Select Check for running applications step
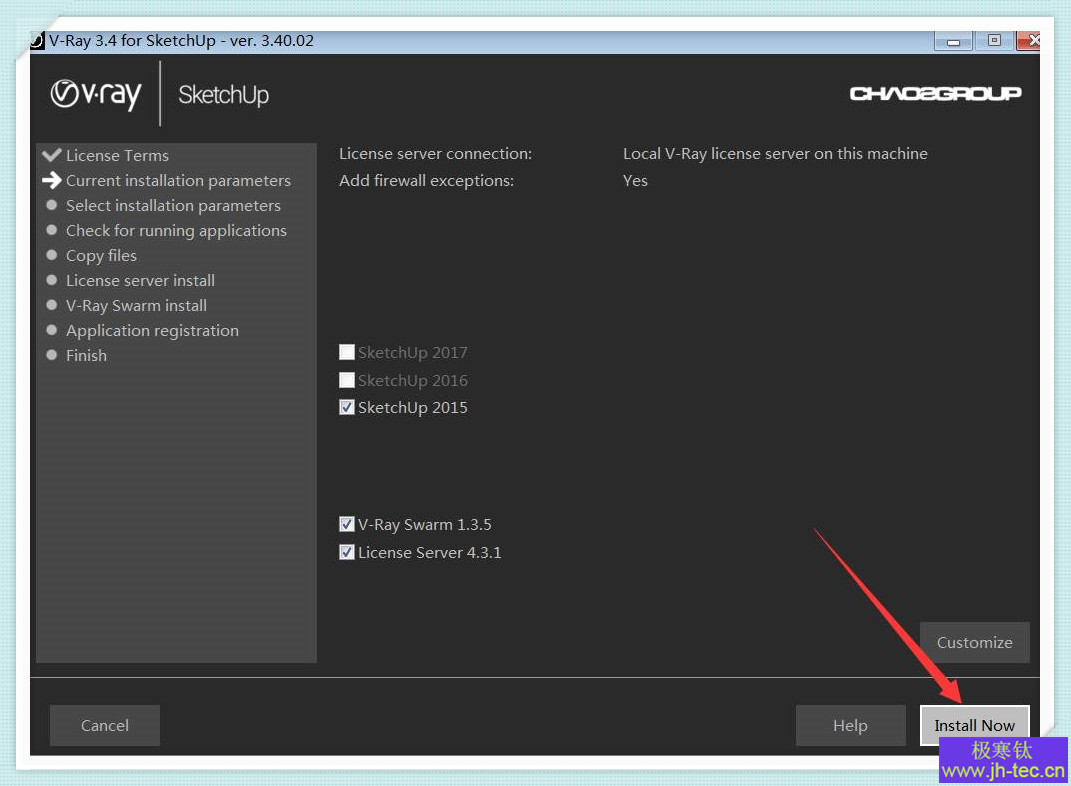 [176, 231]
